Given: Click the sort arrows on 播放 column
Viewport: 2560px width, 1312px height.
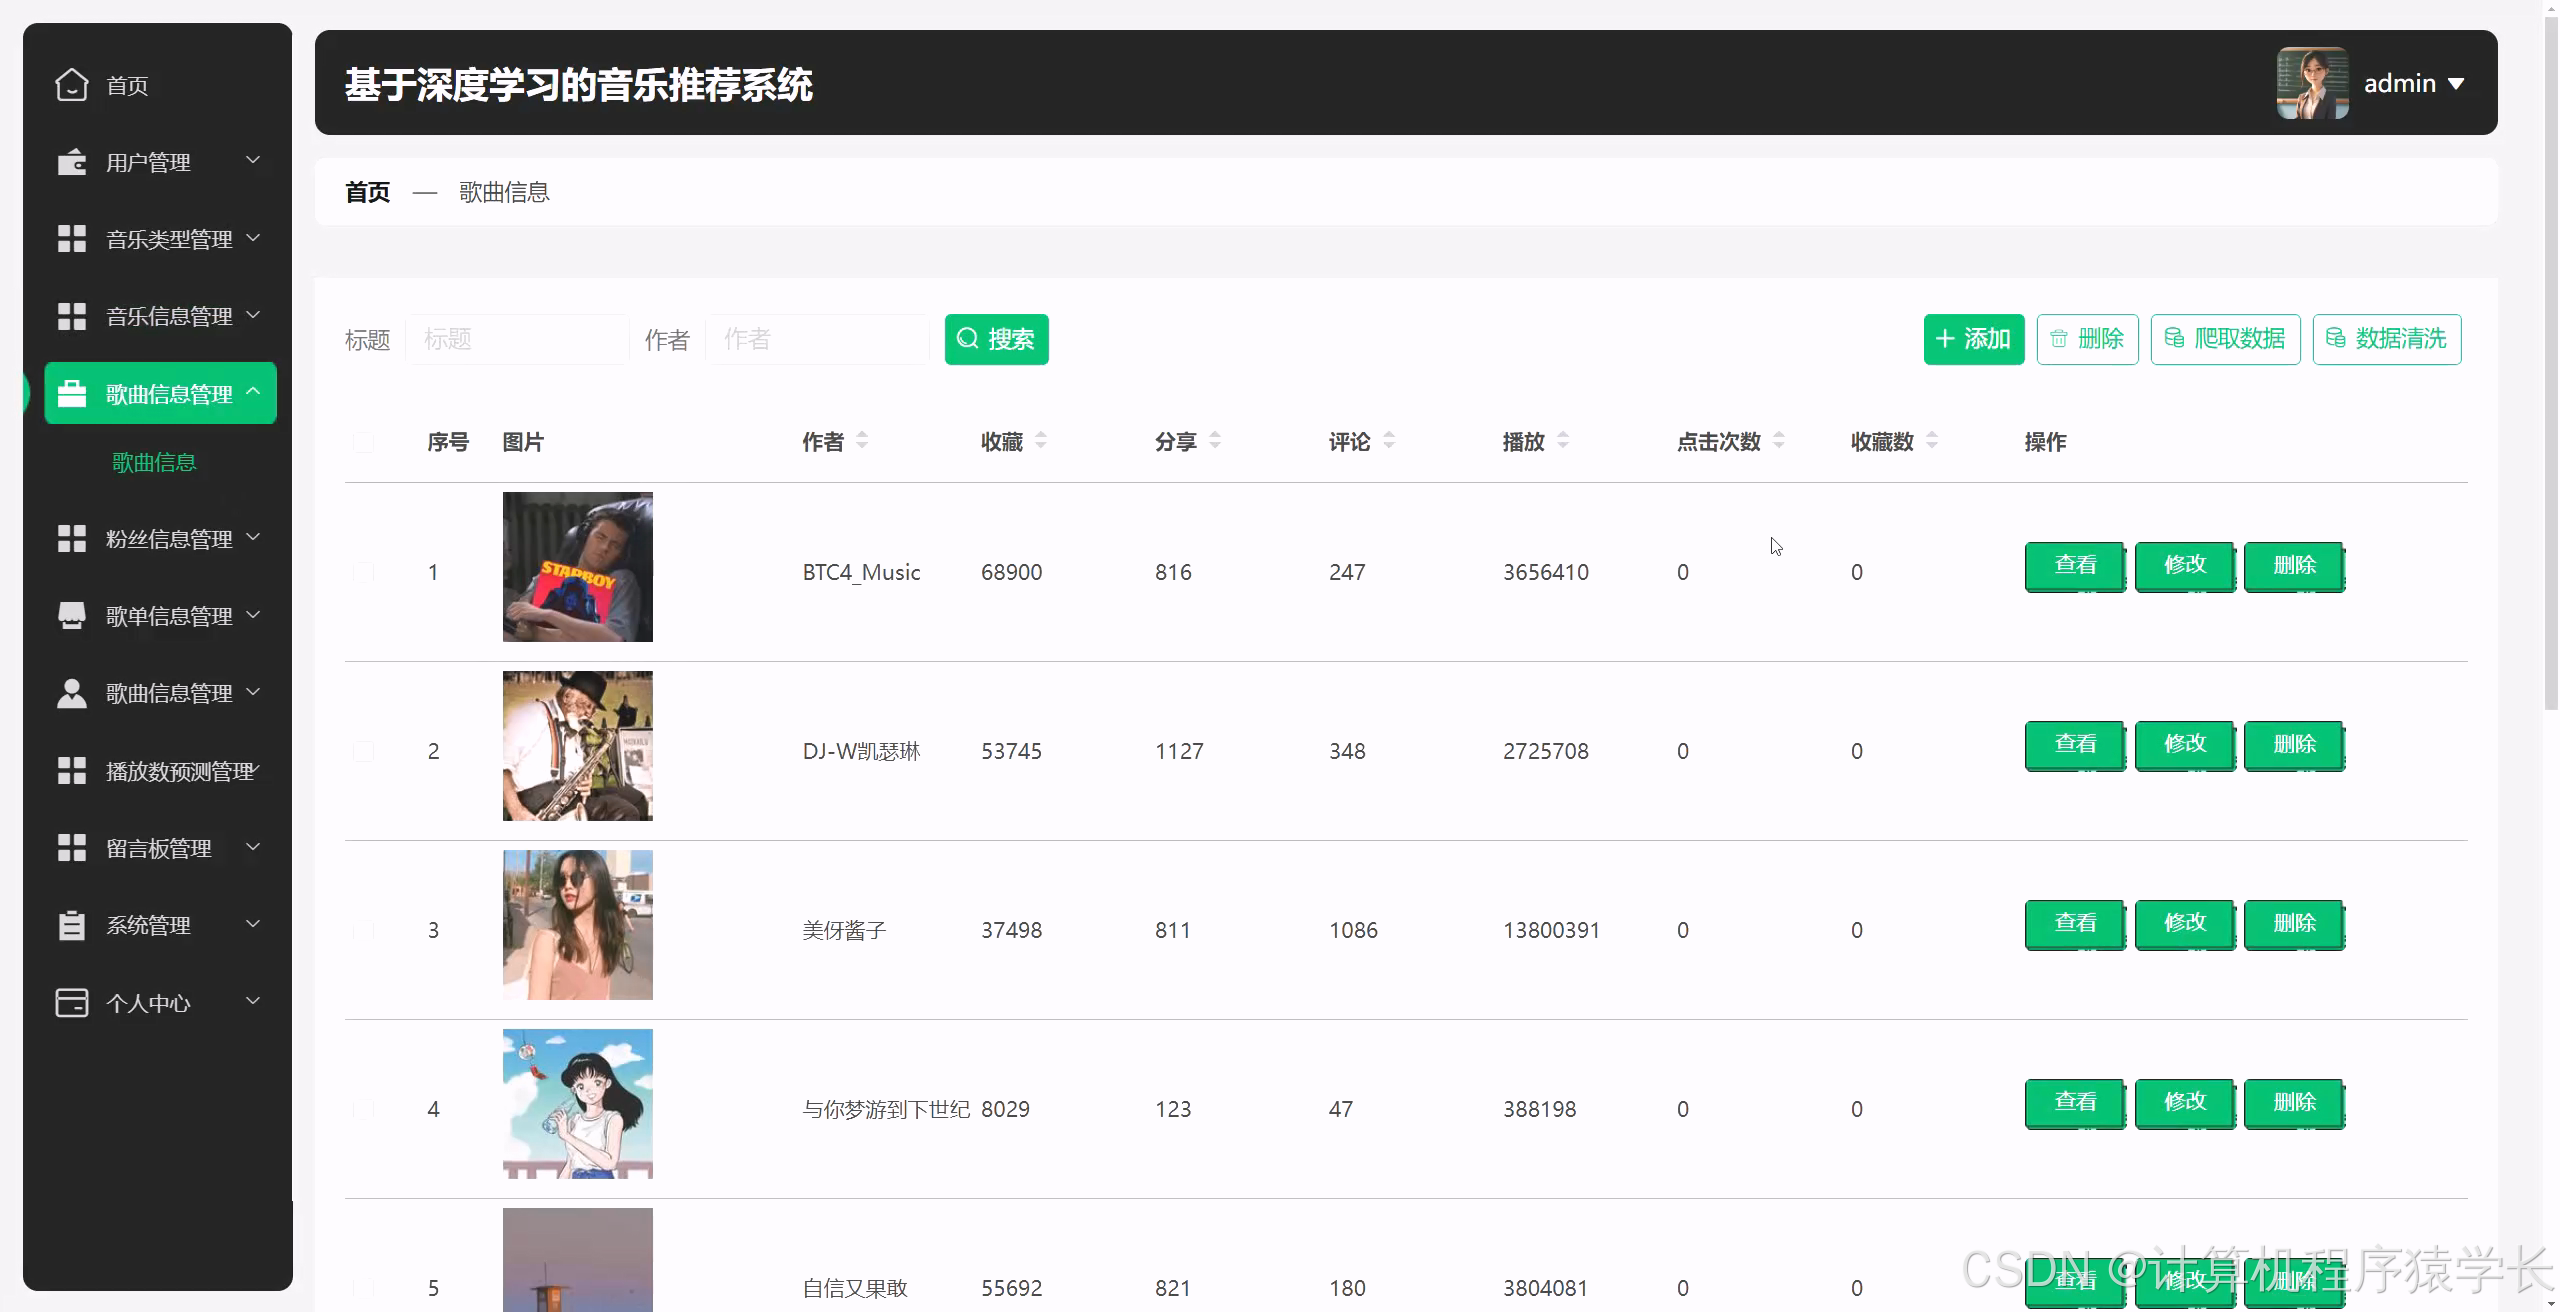Looking at the screenshot, I should pyautogui.click(x=1563, y=440).
